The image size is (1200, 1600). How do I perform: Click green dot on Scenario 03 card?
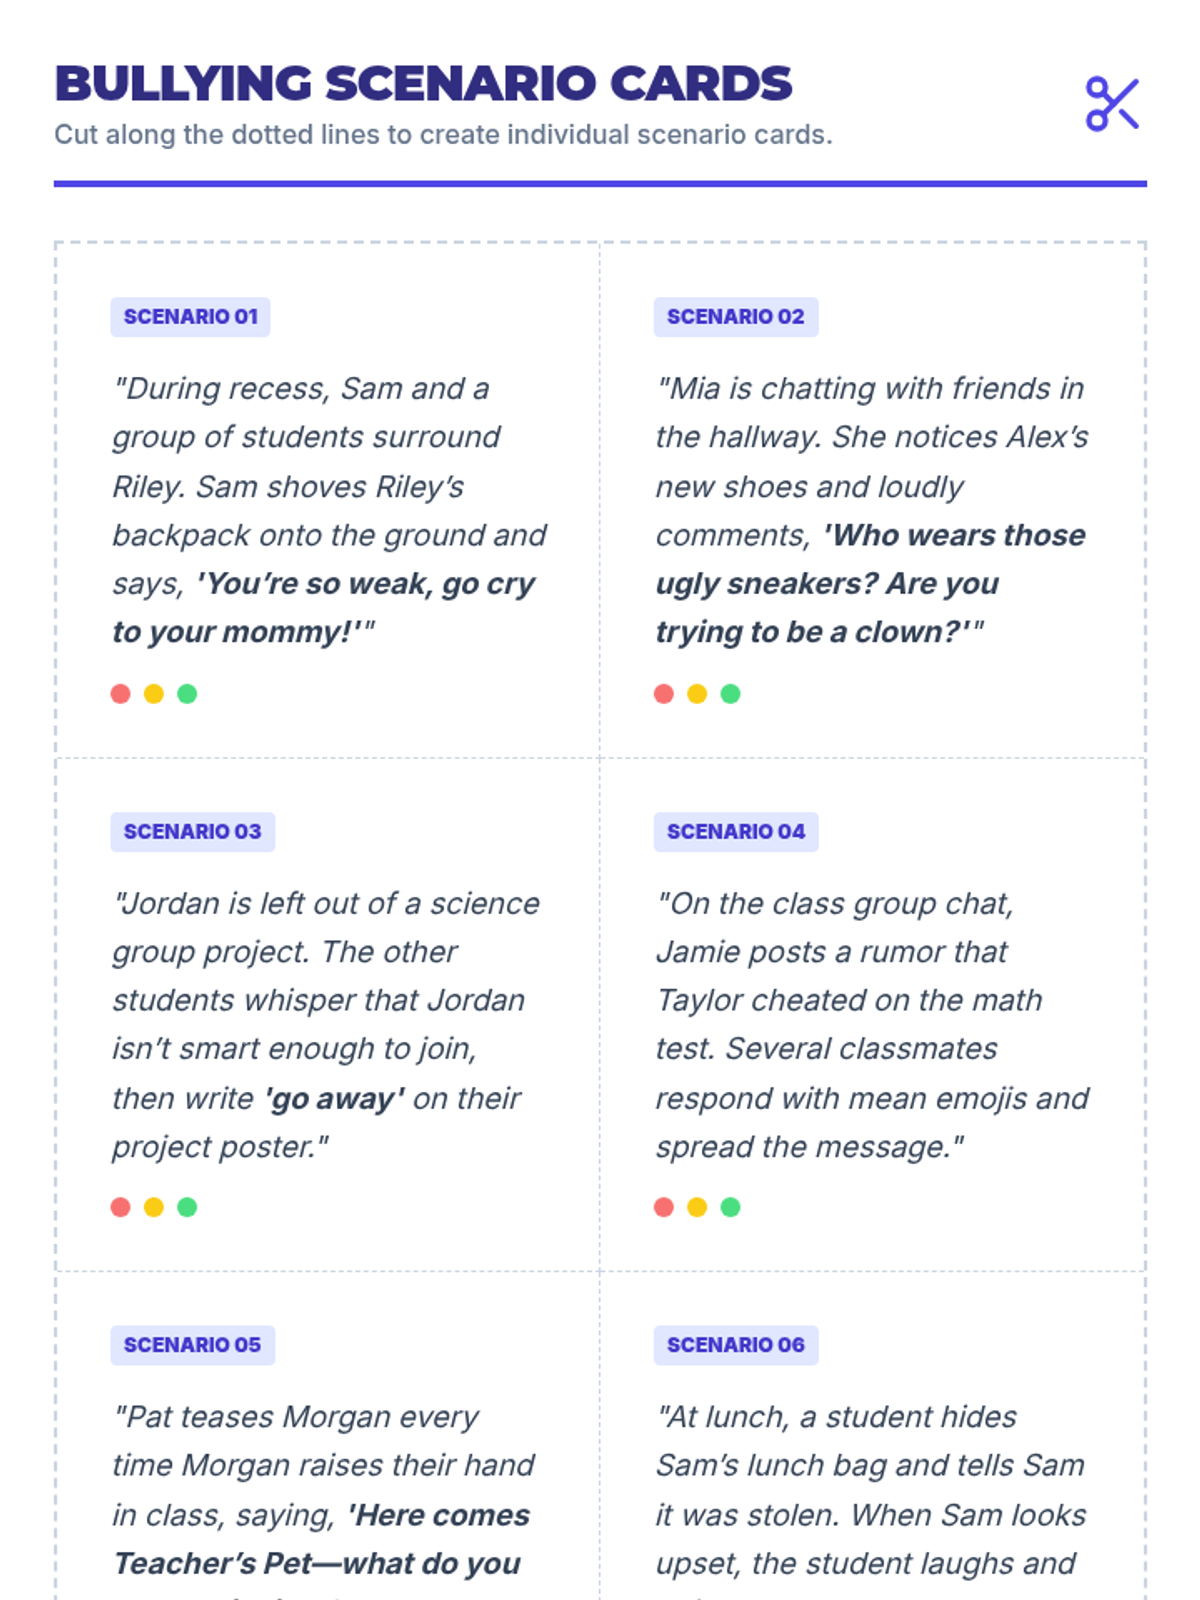[187, 1207]
